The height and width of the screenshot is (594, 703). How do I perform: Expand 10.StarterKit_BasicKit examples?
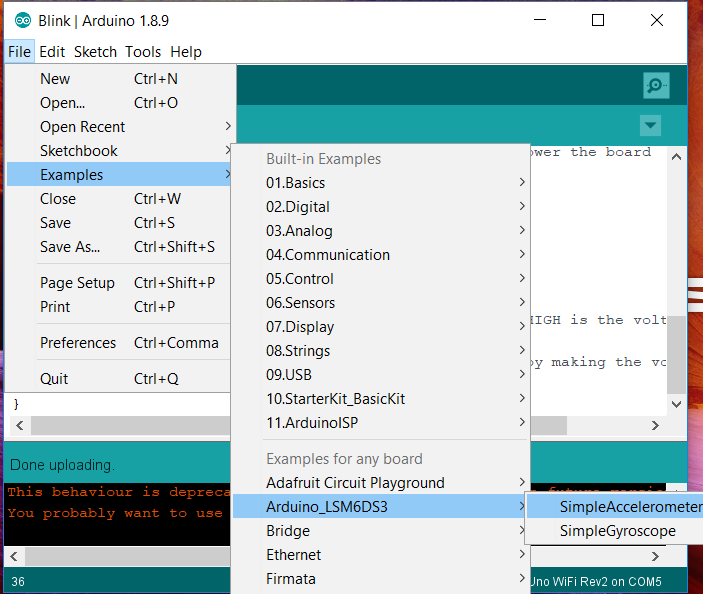click(381, 399)
